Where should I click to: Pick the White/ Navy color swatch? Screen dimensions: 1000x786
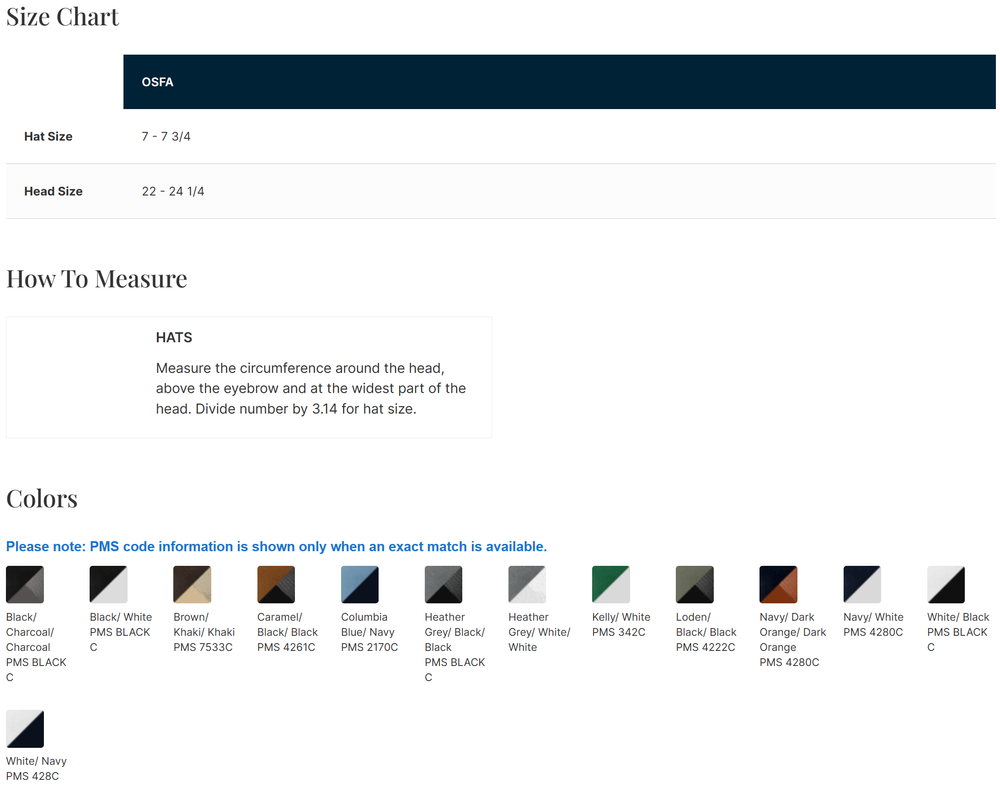[x=25, y=729]
